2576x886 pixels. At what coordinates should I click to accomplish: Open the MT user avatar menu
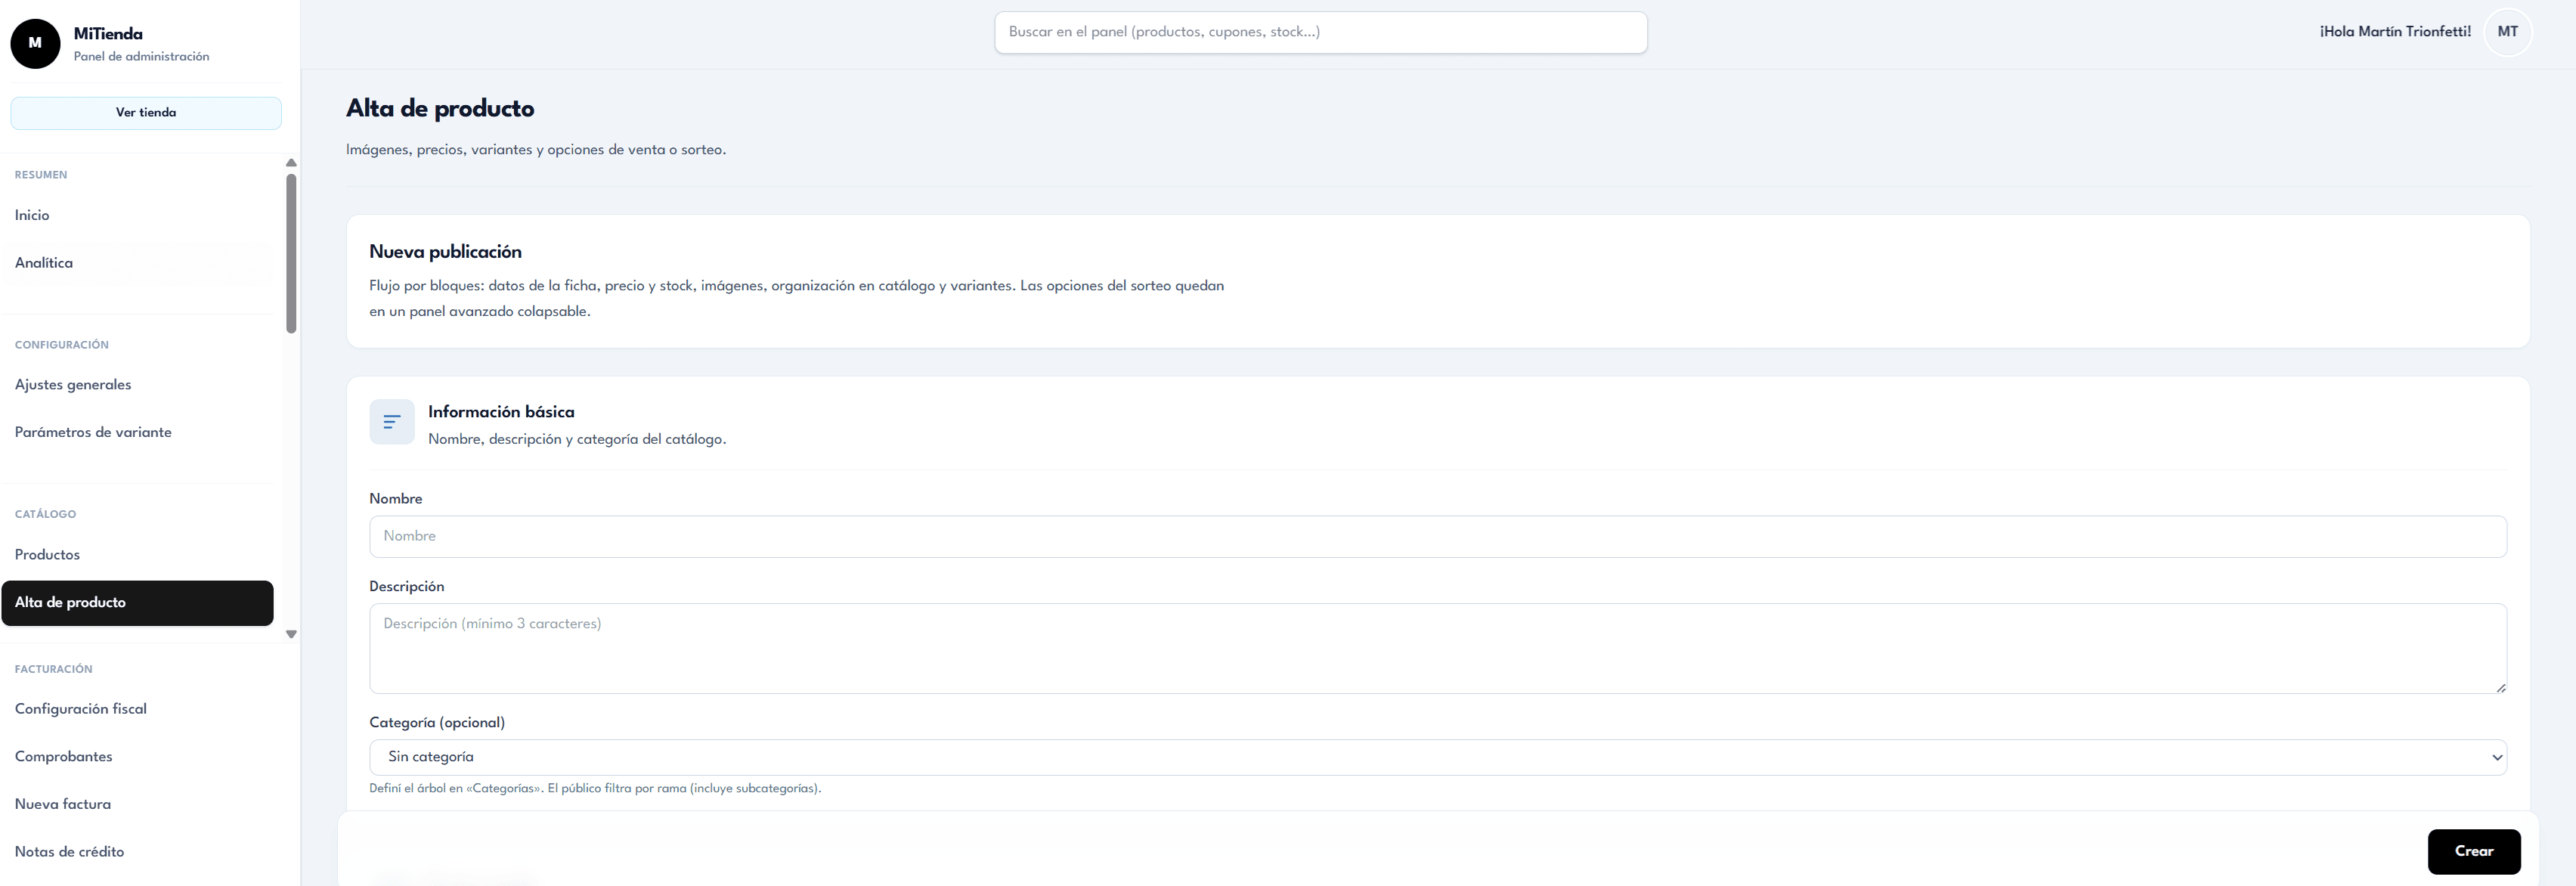2507,32
